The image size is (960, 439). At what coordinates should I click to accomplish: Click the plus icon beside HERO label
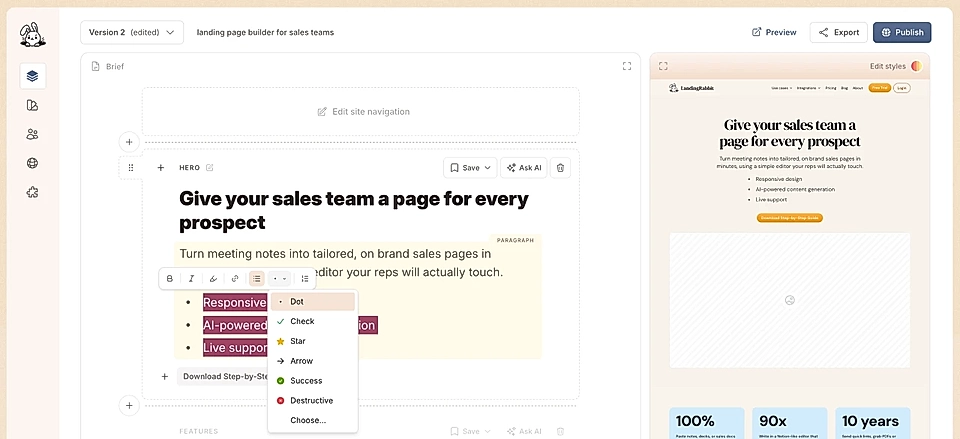point(160,167)
